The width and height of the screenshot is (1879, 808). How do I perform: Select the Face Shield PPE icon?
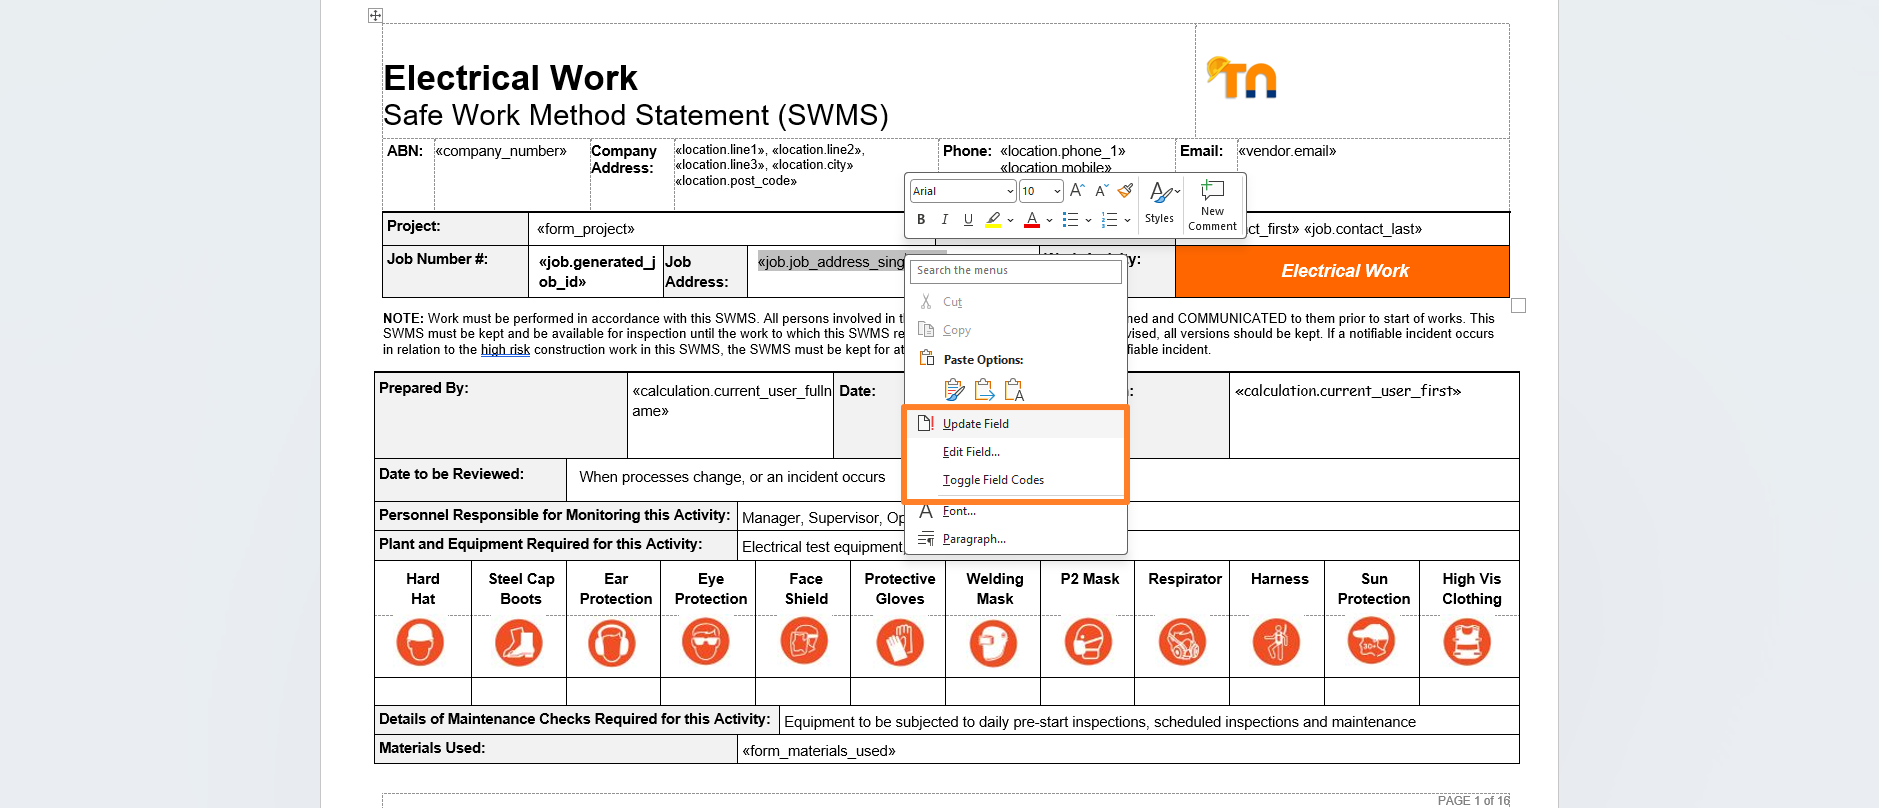point(804,642)
